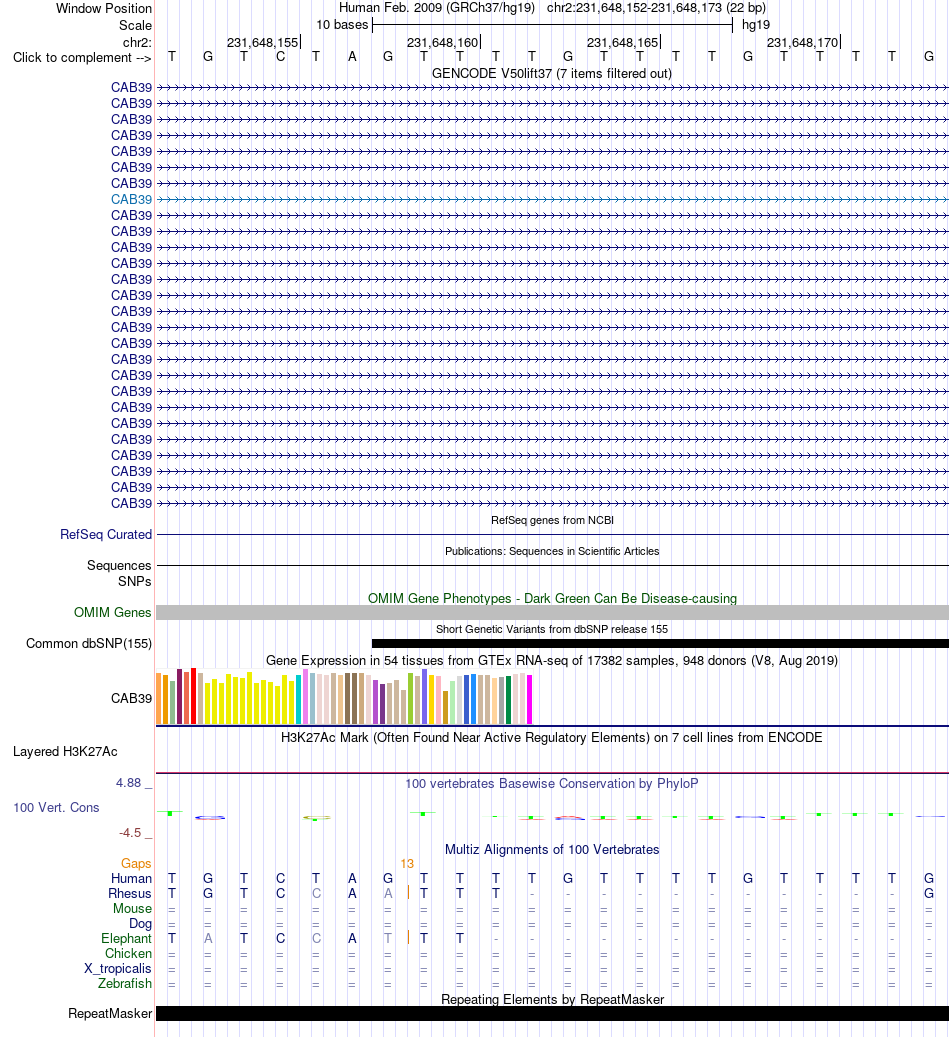This screenshot has height=1037, width=950.
Task: Click the Chicken alignment row label
Action: (128, 954)
